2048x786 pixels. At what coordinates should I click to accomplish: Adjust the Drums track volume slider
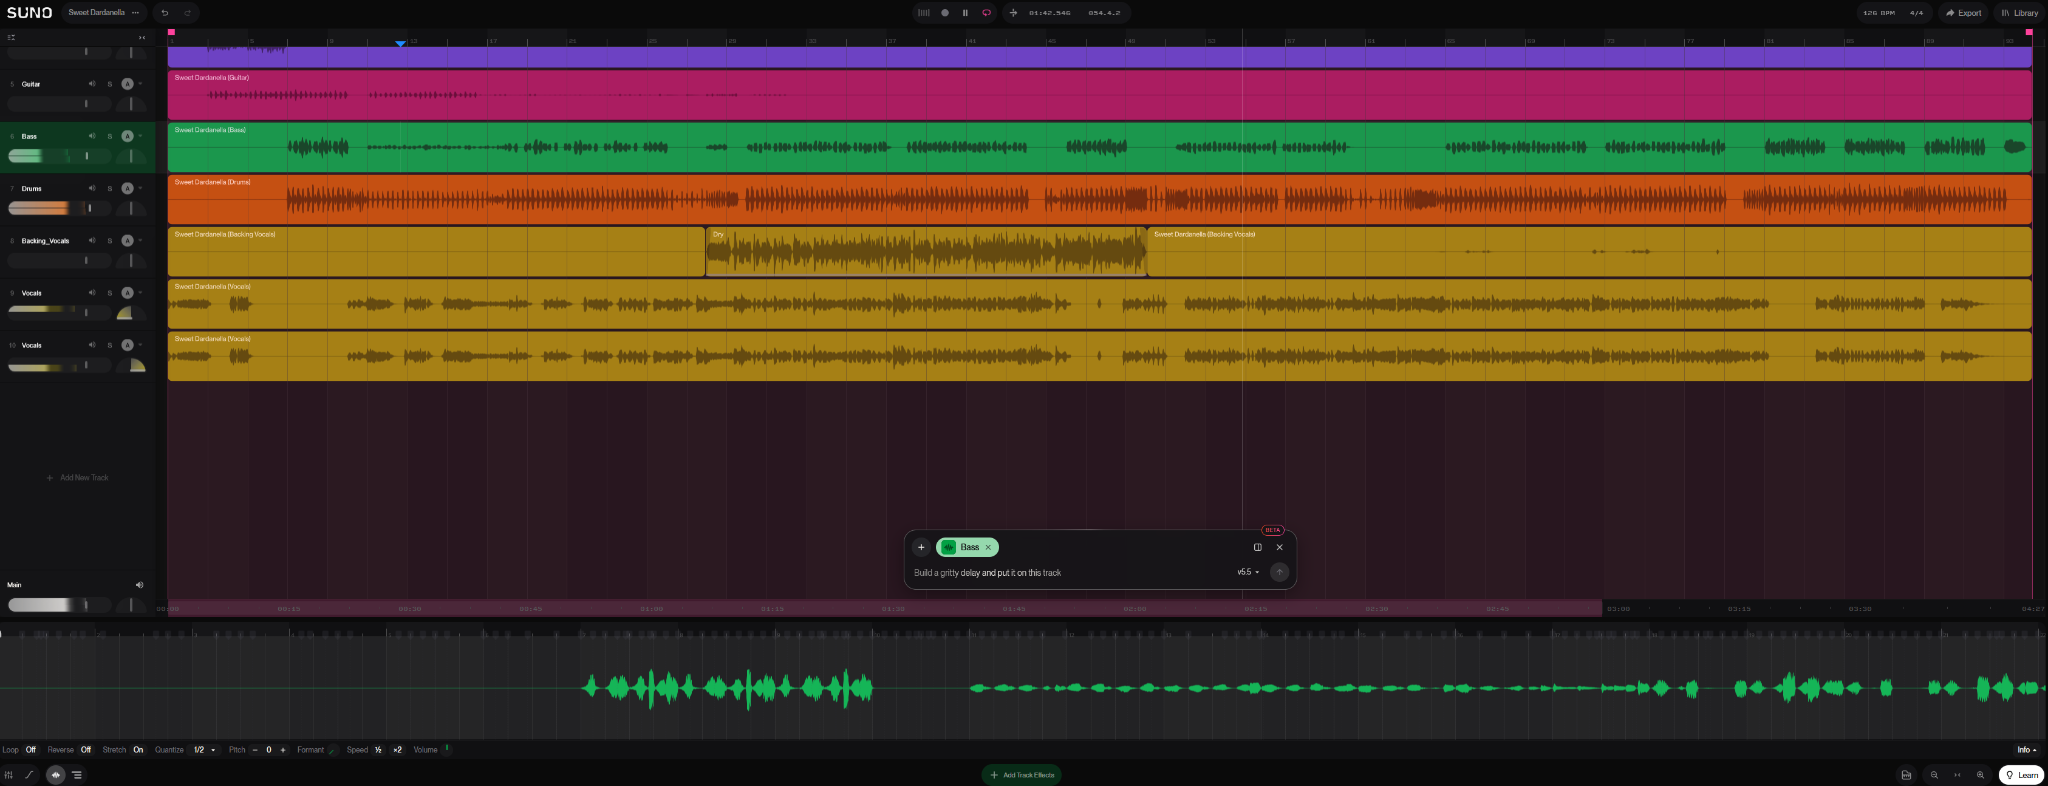[60, 208]
